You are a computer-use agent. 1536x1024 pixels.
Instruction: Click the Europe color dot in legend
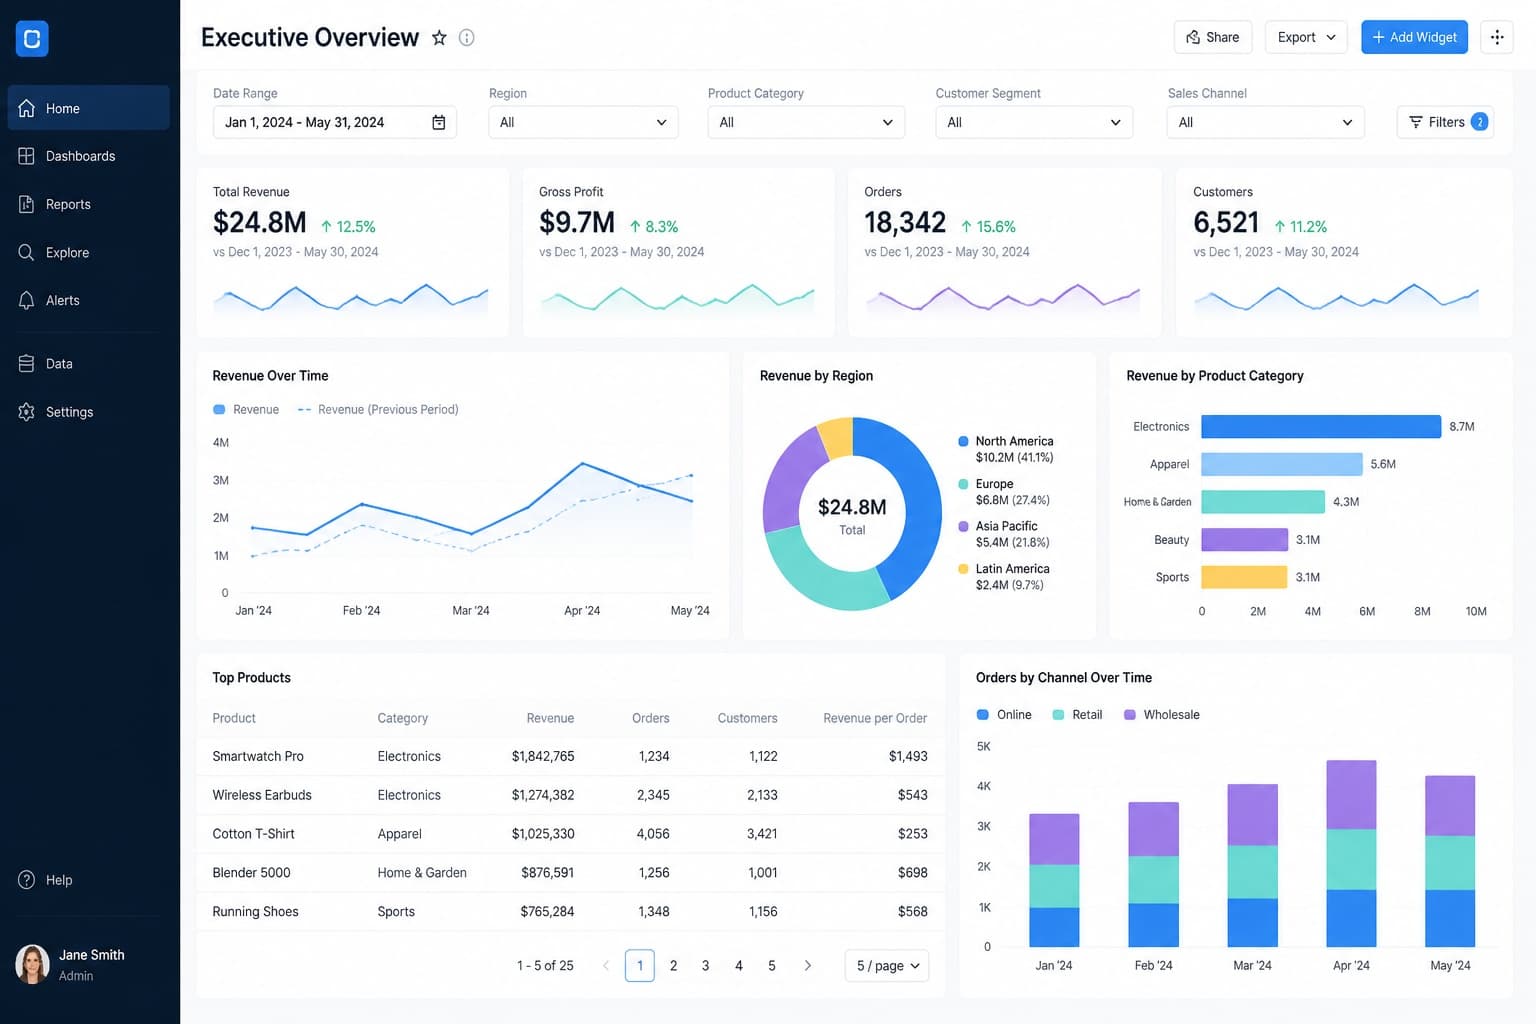(963, 484)
